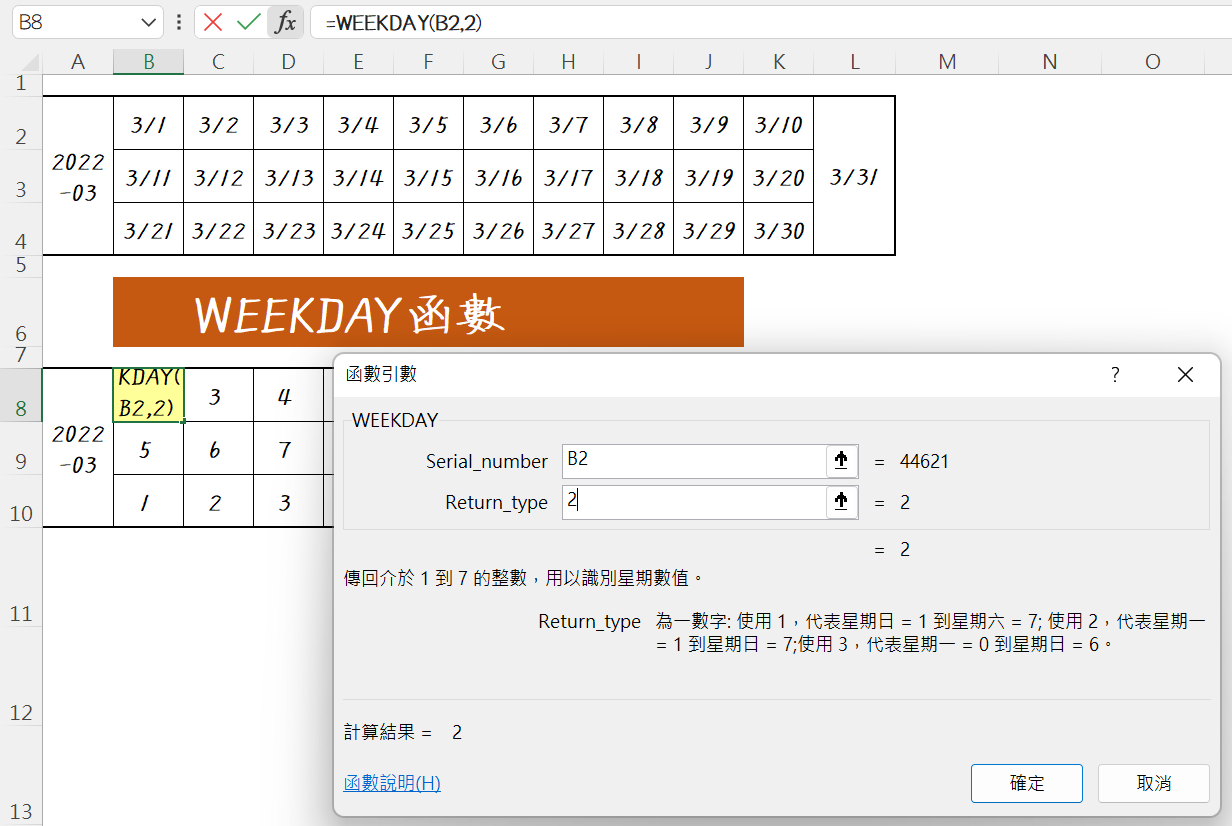Select the cell containing 3/19

click(709, 177)
